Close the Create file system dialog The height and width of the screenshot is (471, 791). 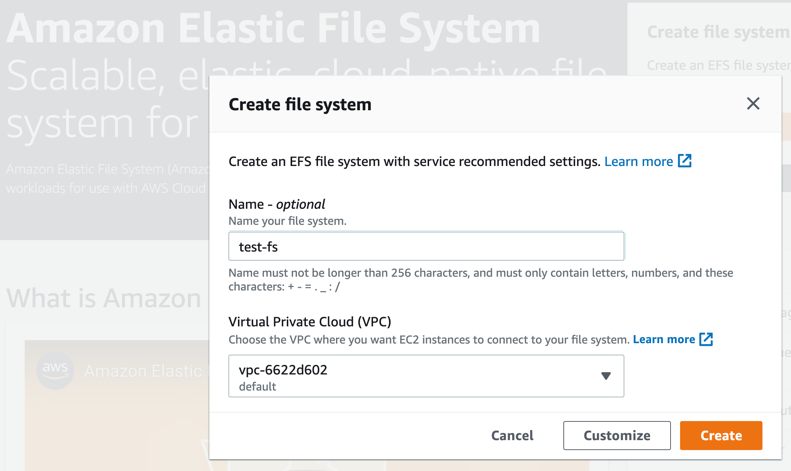click(x=753, y=103)
